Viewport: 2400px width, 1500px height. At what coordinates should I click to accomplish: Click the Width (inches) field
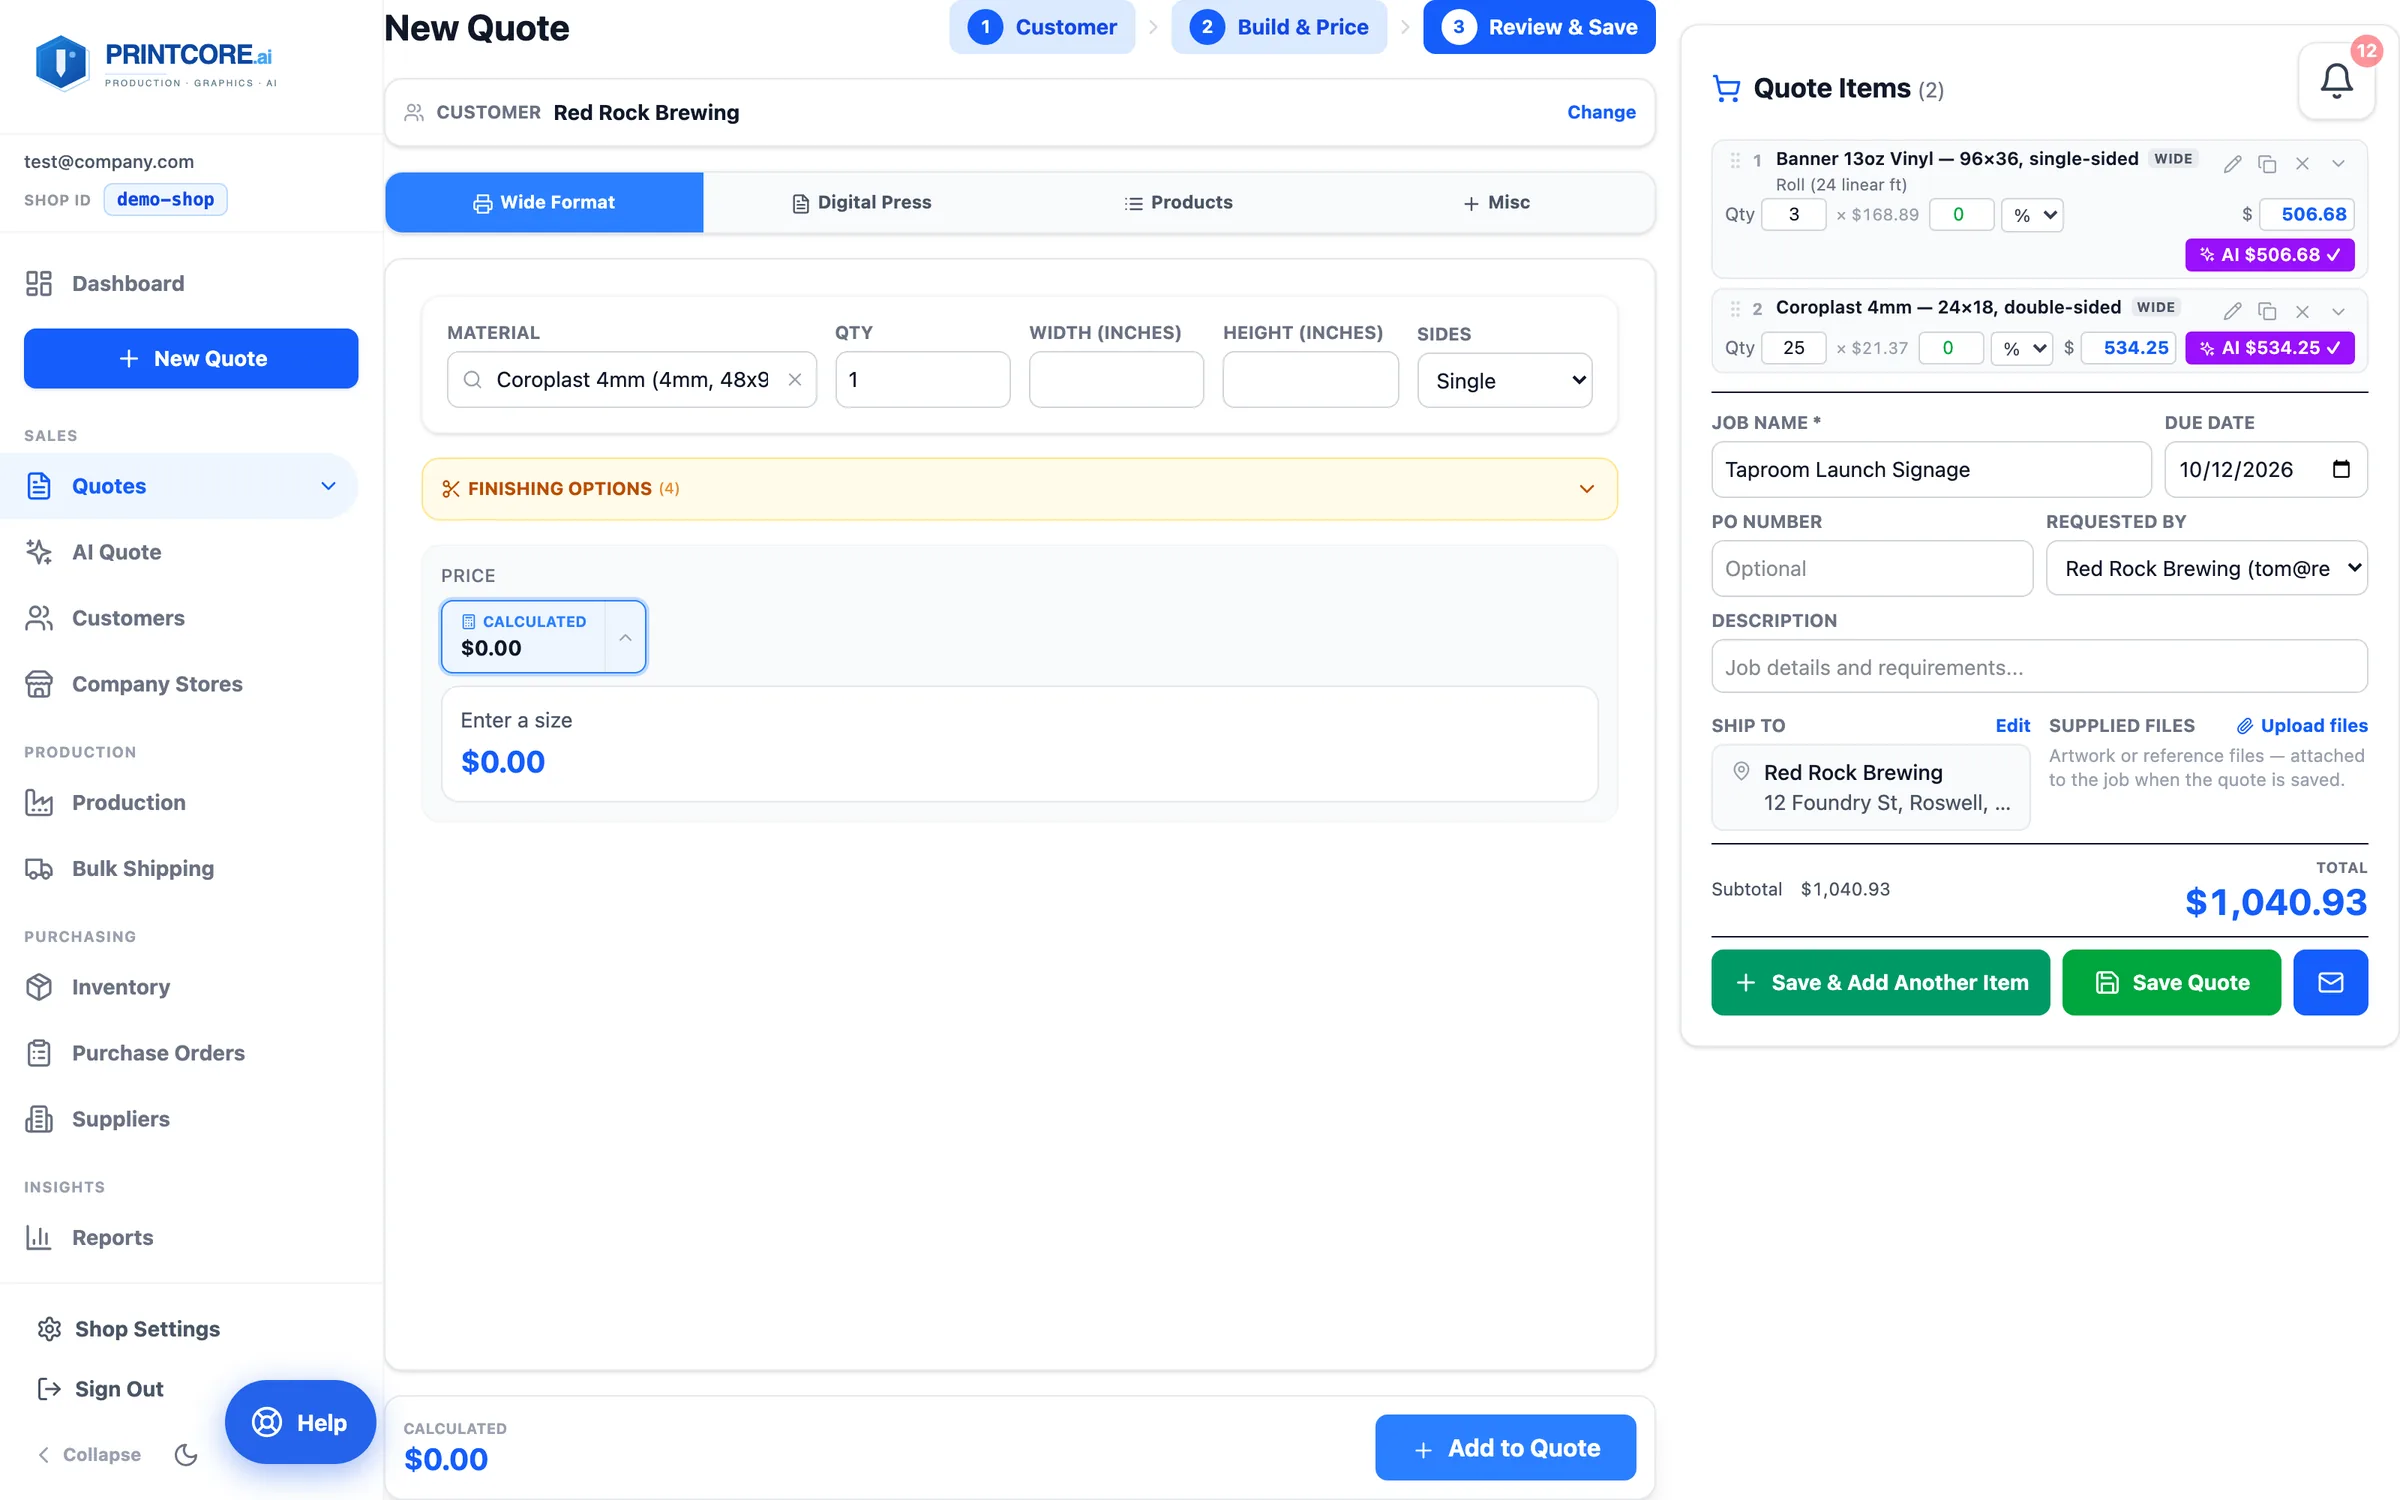(1116, 380)
